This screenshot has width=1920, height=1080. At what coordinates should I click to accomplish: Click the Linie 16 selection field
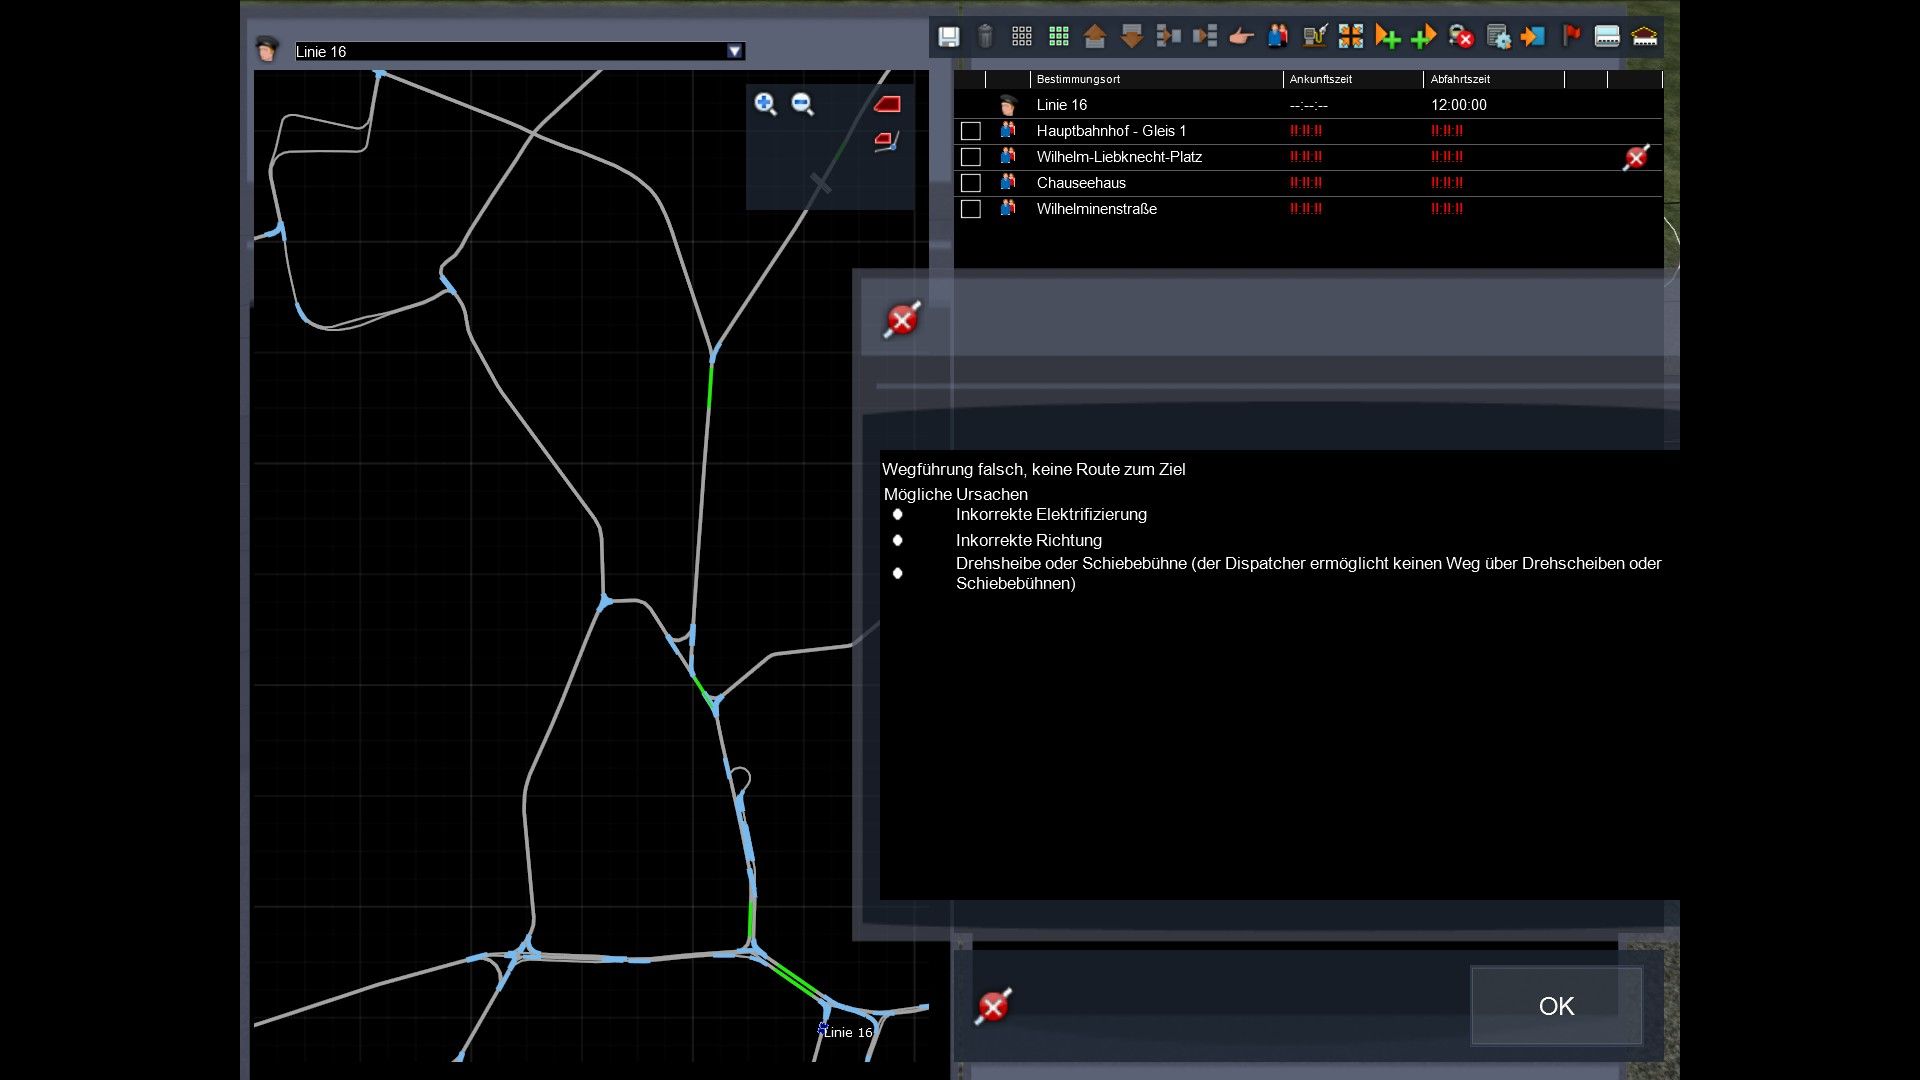pos(510,51)
